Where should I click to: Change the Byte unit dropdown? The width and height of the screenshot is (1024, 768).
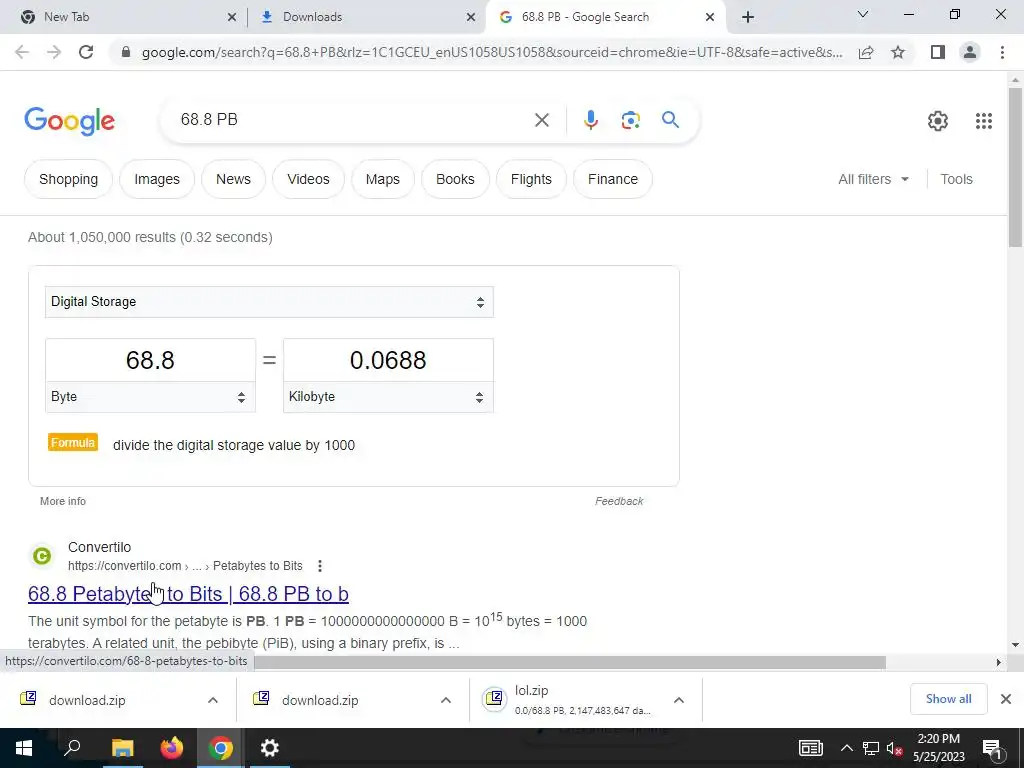coord(150,397)
